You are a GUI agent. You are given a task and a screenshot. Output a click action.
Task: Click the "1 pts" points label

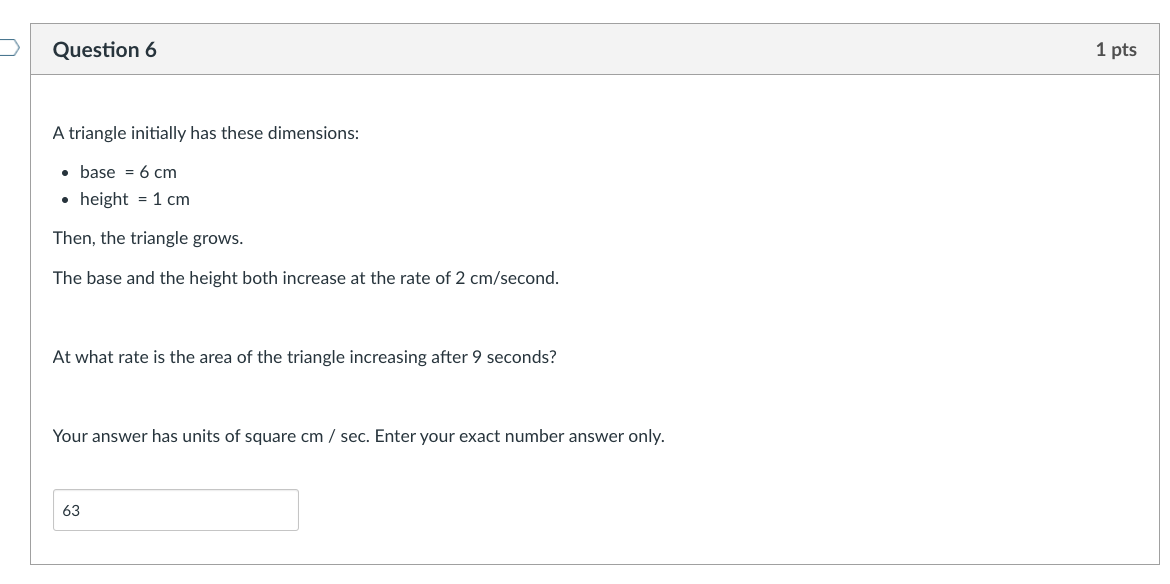[x=1115, y=50]
